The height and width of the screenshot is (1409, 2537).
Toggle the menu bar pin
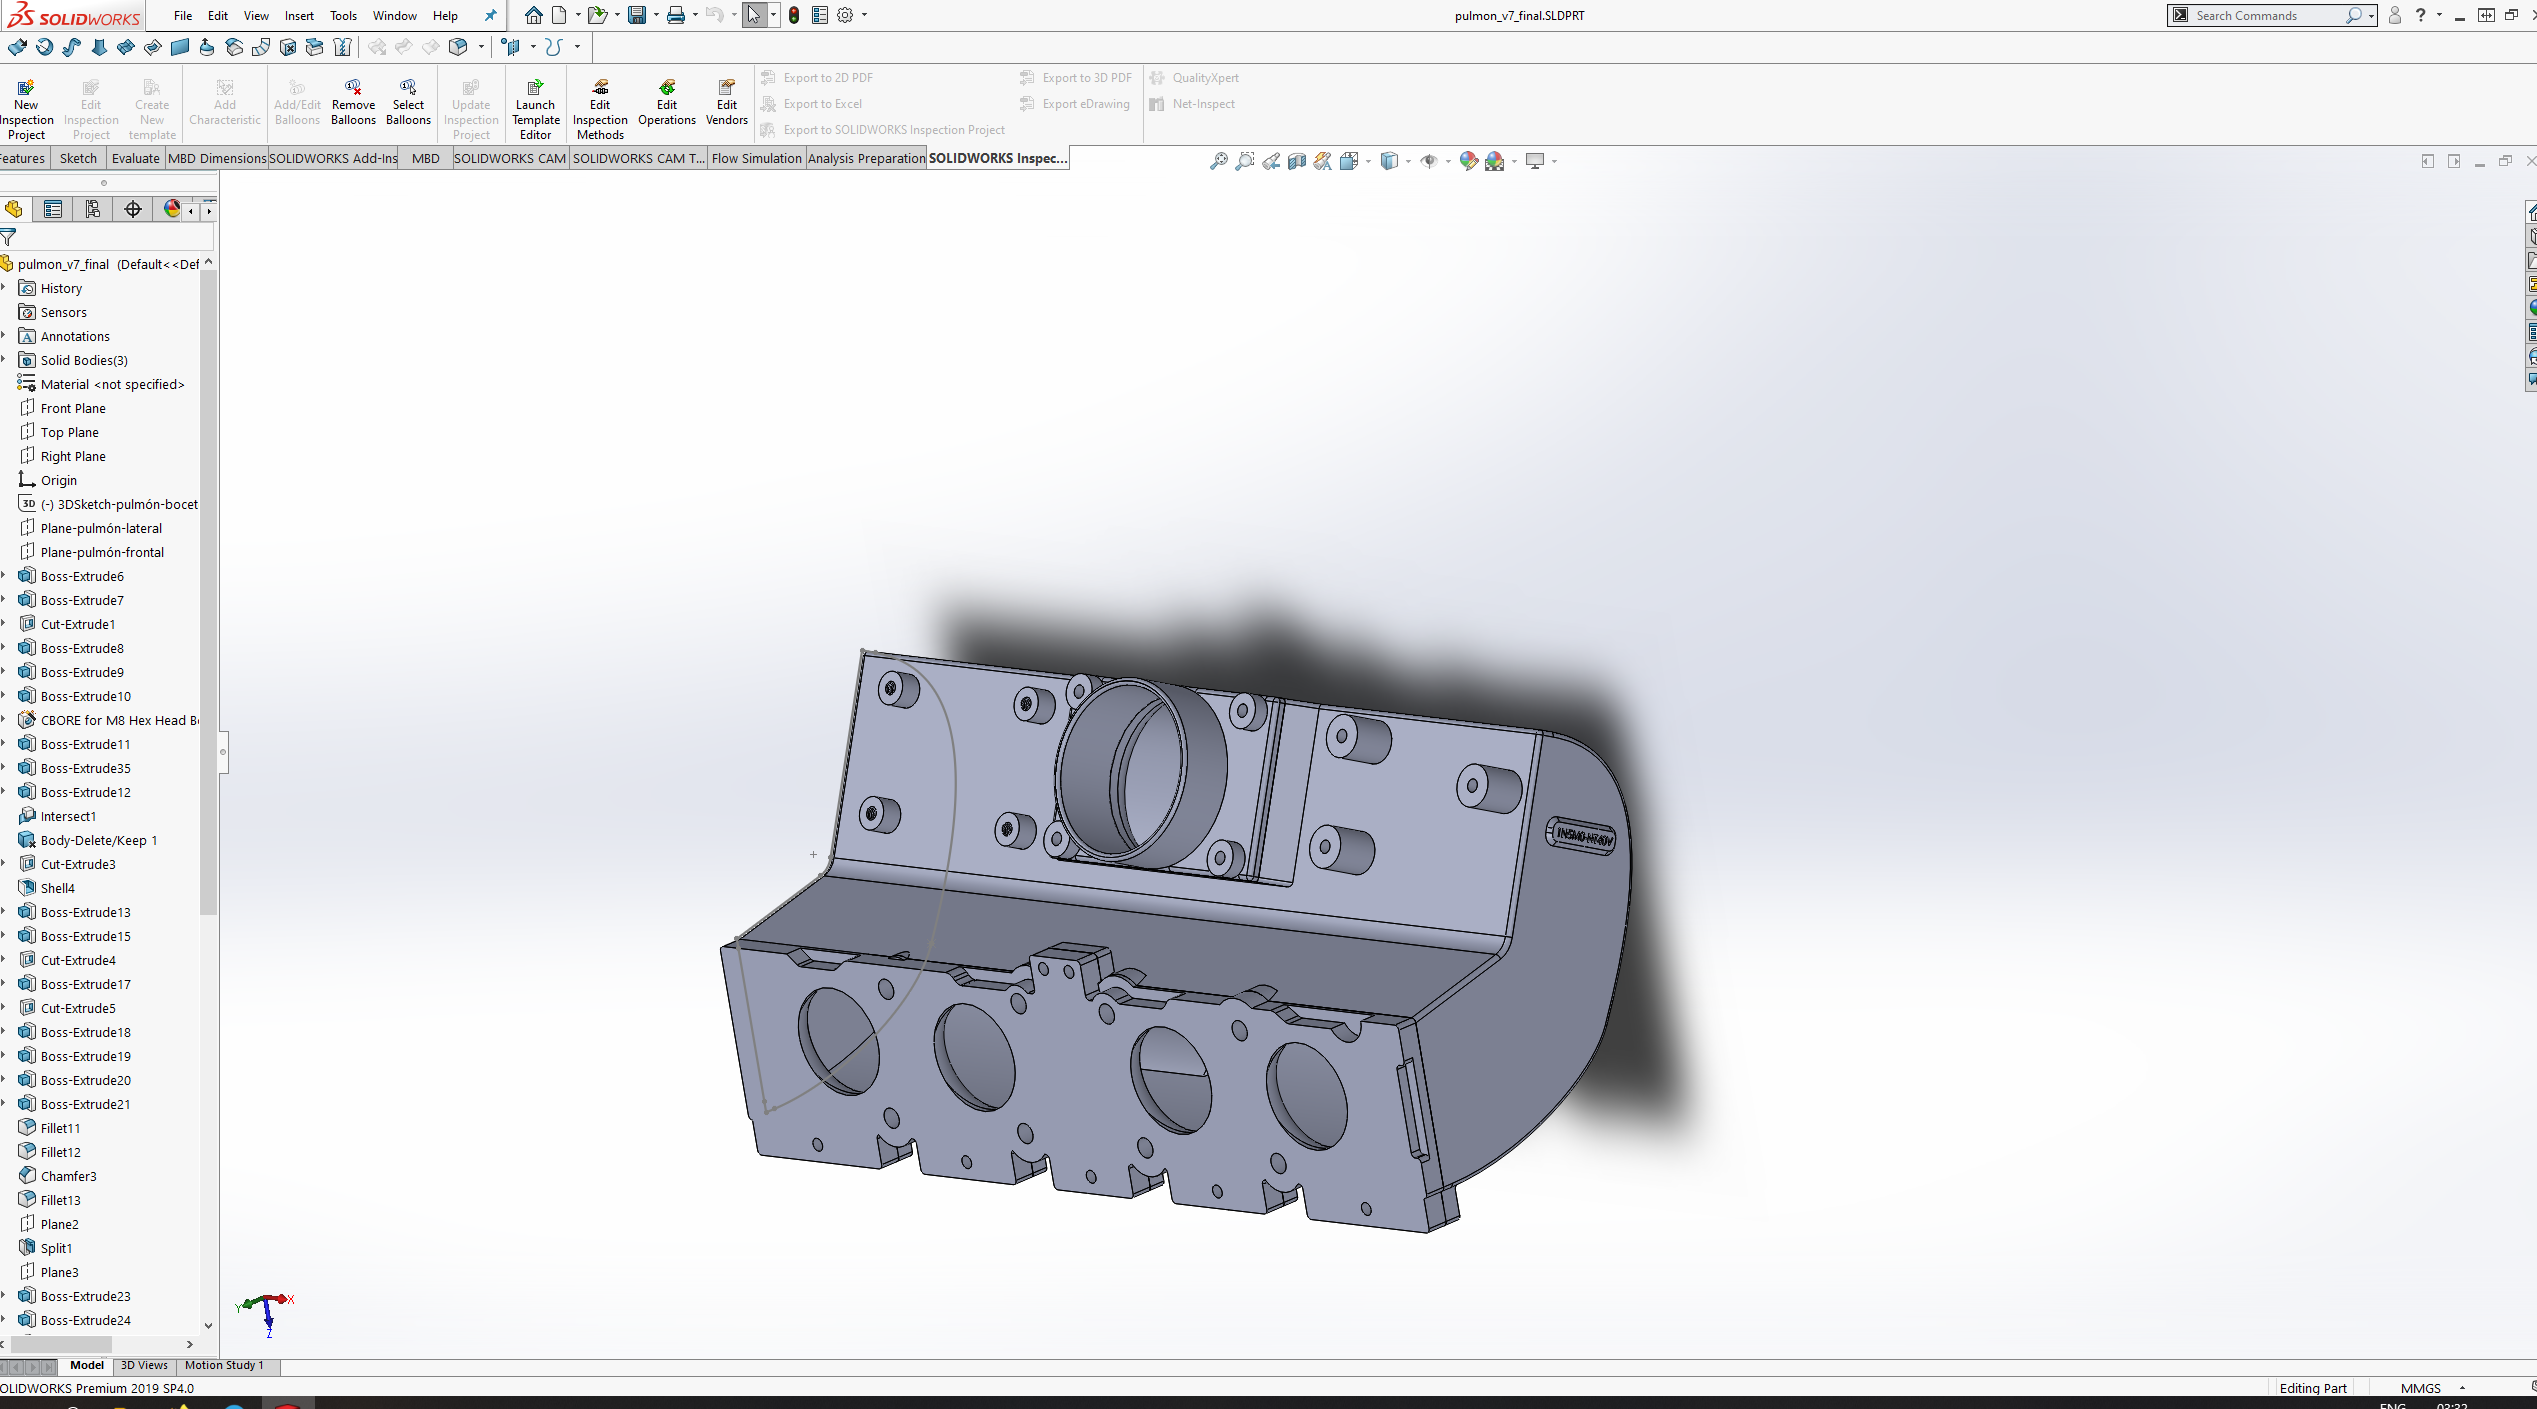click(490, 15)
